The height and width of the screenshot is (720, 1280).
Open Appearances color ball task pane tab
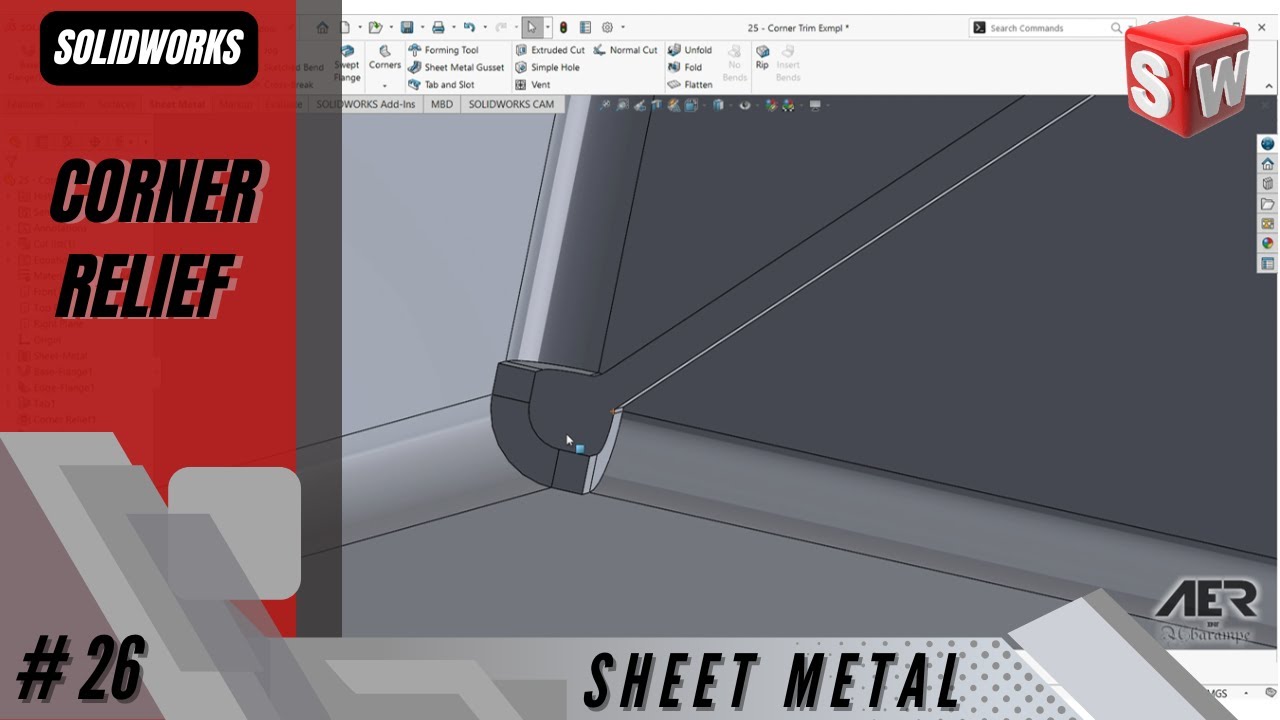1268,243
